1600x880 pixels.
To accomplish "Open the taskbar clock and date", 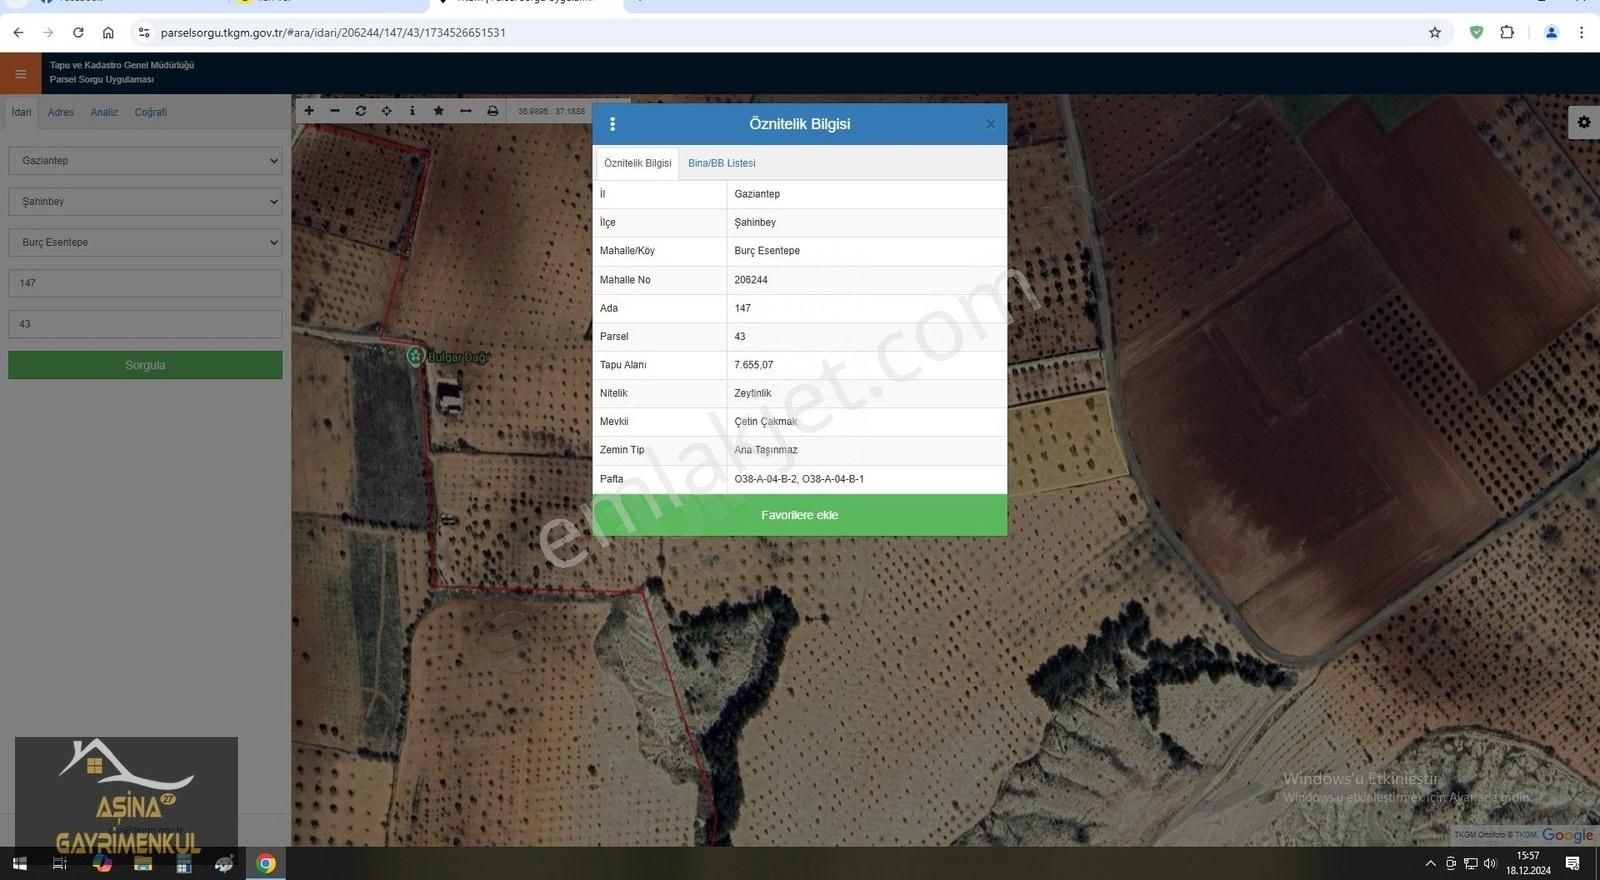I will click(x=1528, y=863).
